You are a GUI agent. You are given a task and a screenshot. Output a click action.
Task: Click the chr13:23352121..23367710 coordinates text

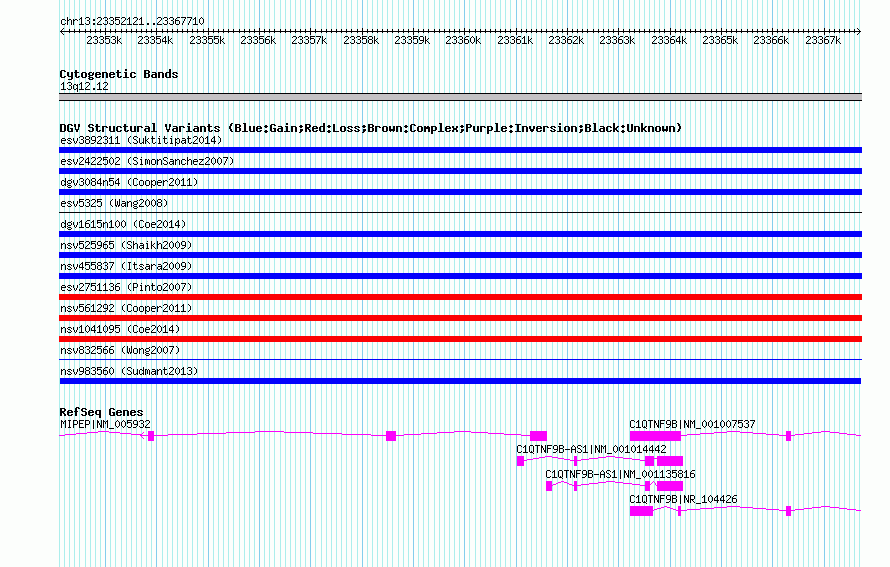point(132,21)
